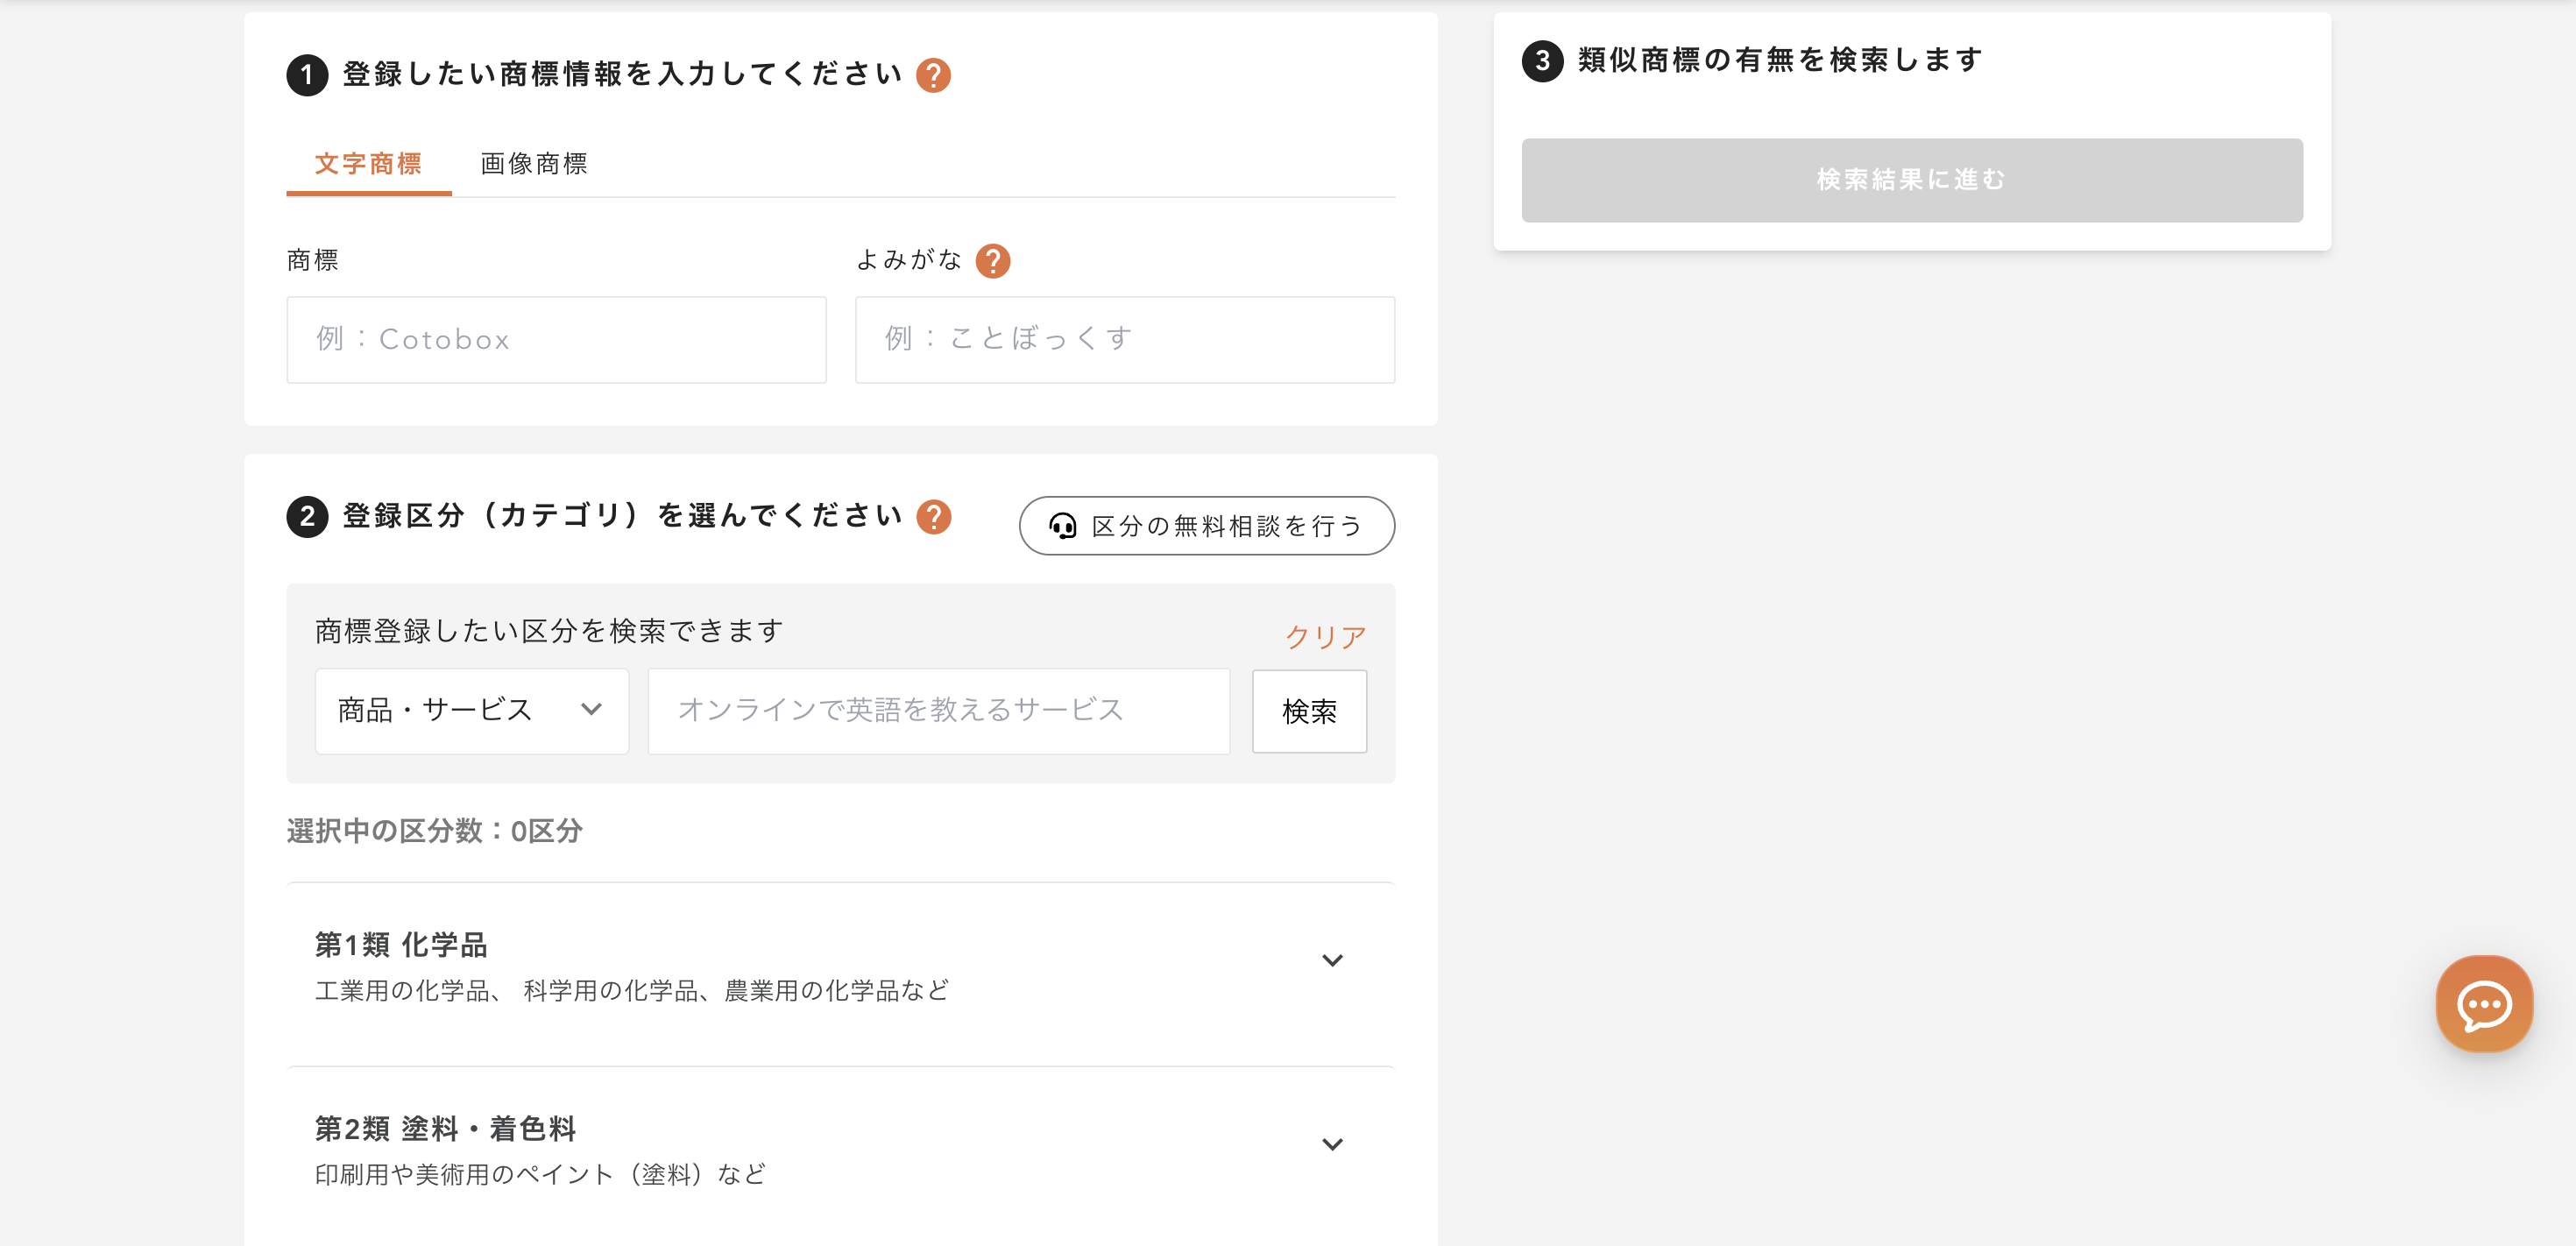This screenshot has width=2576, height=1246.
Task: Click the クリア link
Action: [1325, 636]
